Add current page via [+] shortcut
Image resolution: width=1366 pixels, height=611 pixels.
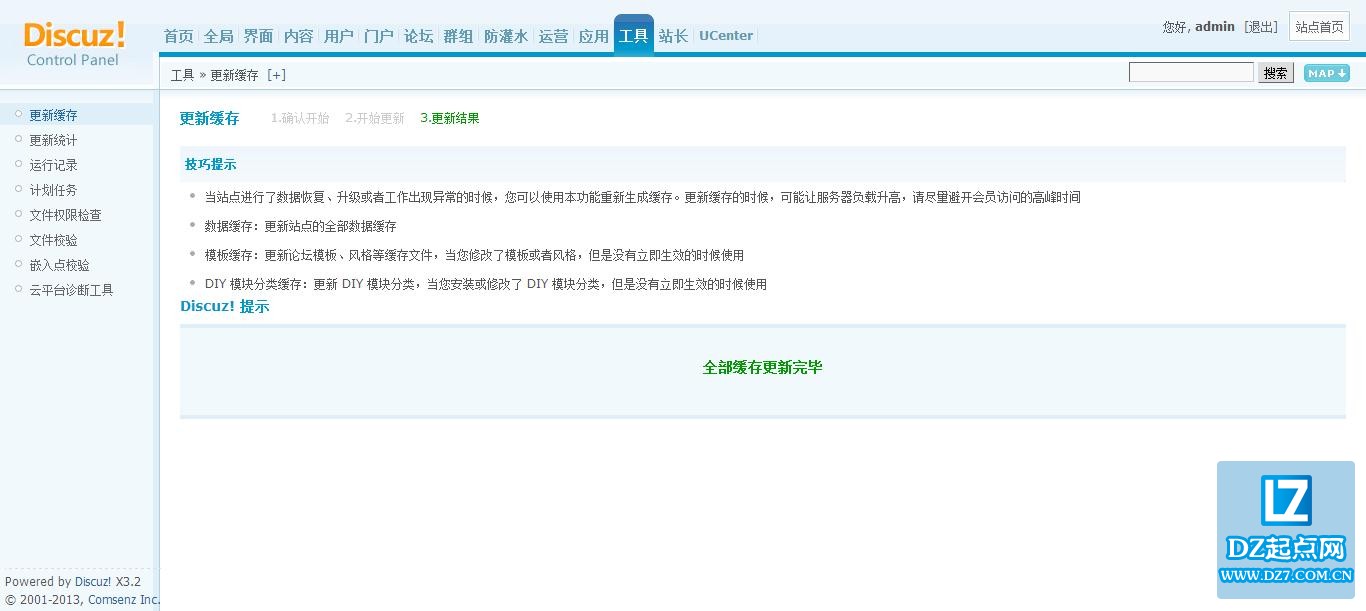pos(276,75)
